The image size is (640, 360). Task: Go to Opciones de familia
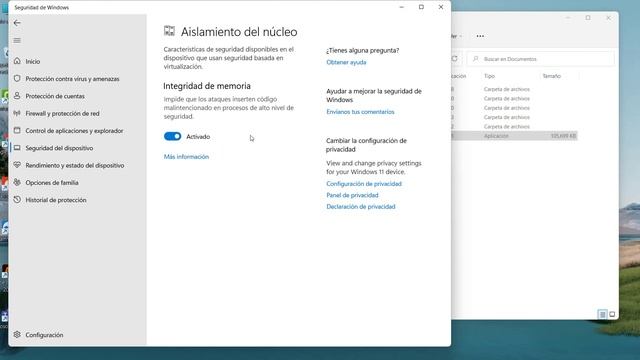tap(52, 182)
